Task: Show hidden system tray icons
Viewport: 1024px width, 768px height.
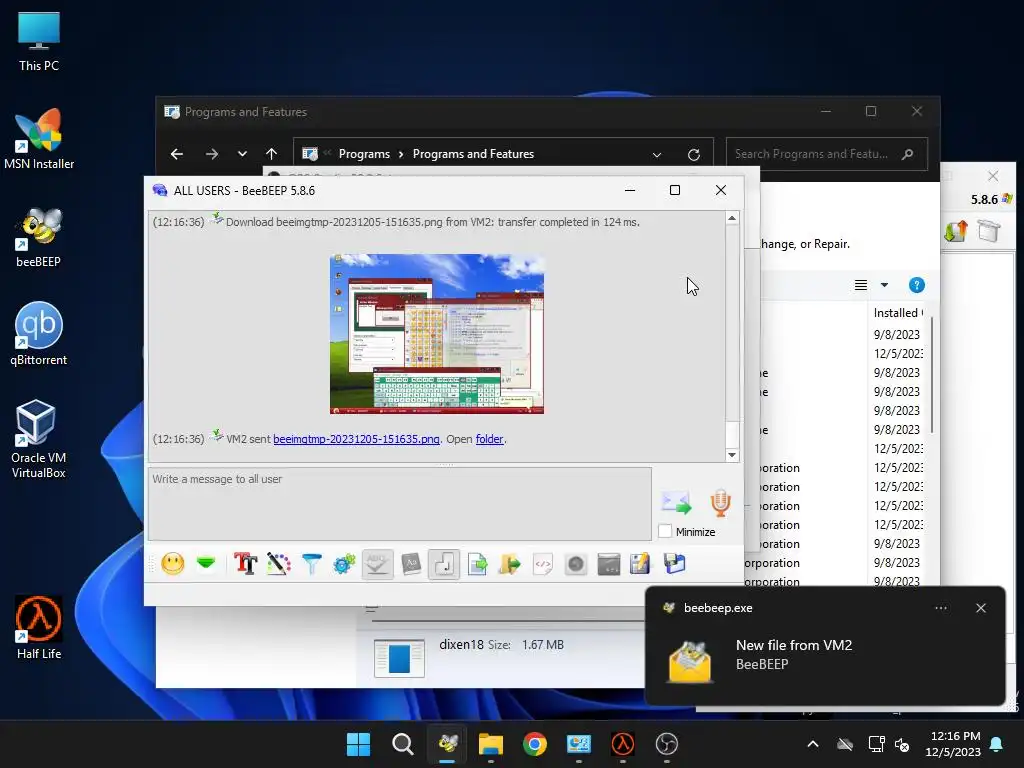Action: [x=813, y=744]
